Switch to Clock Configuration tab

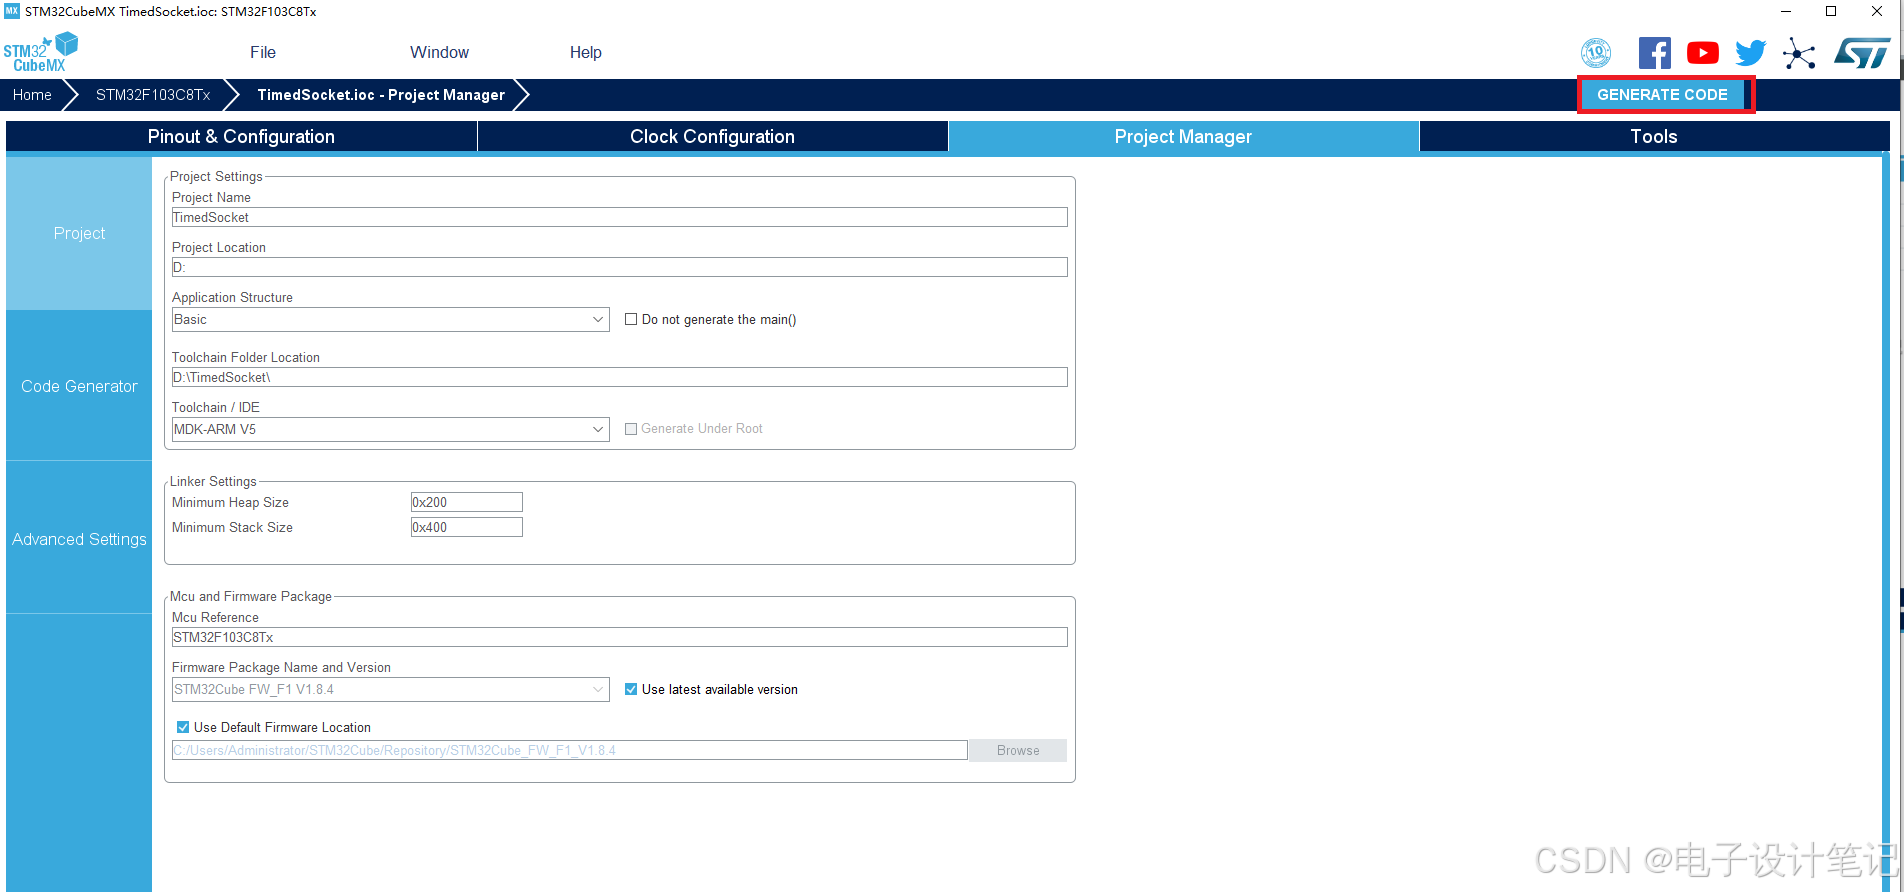712,136
